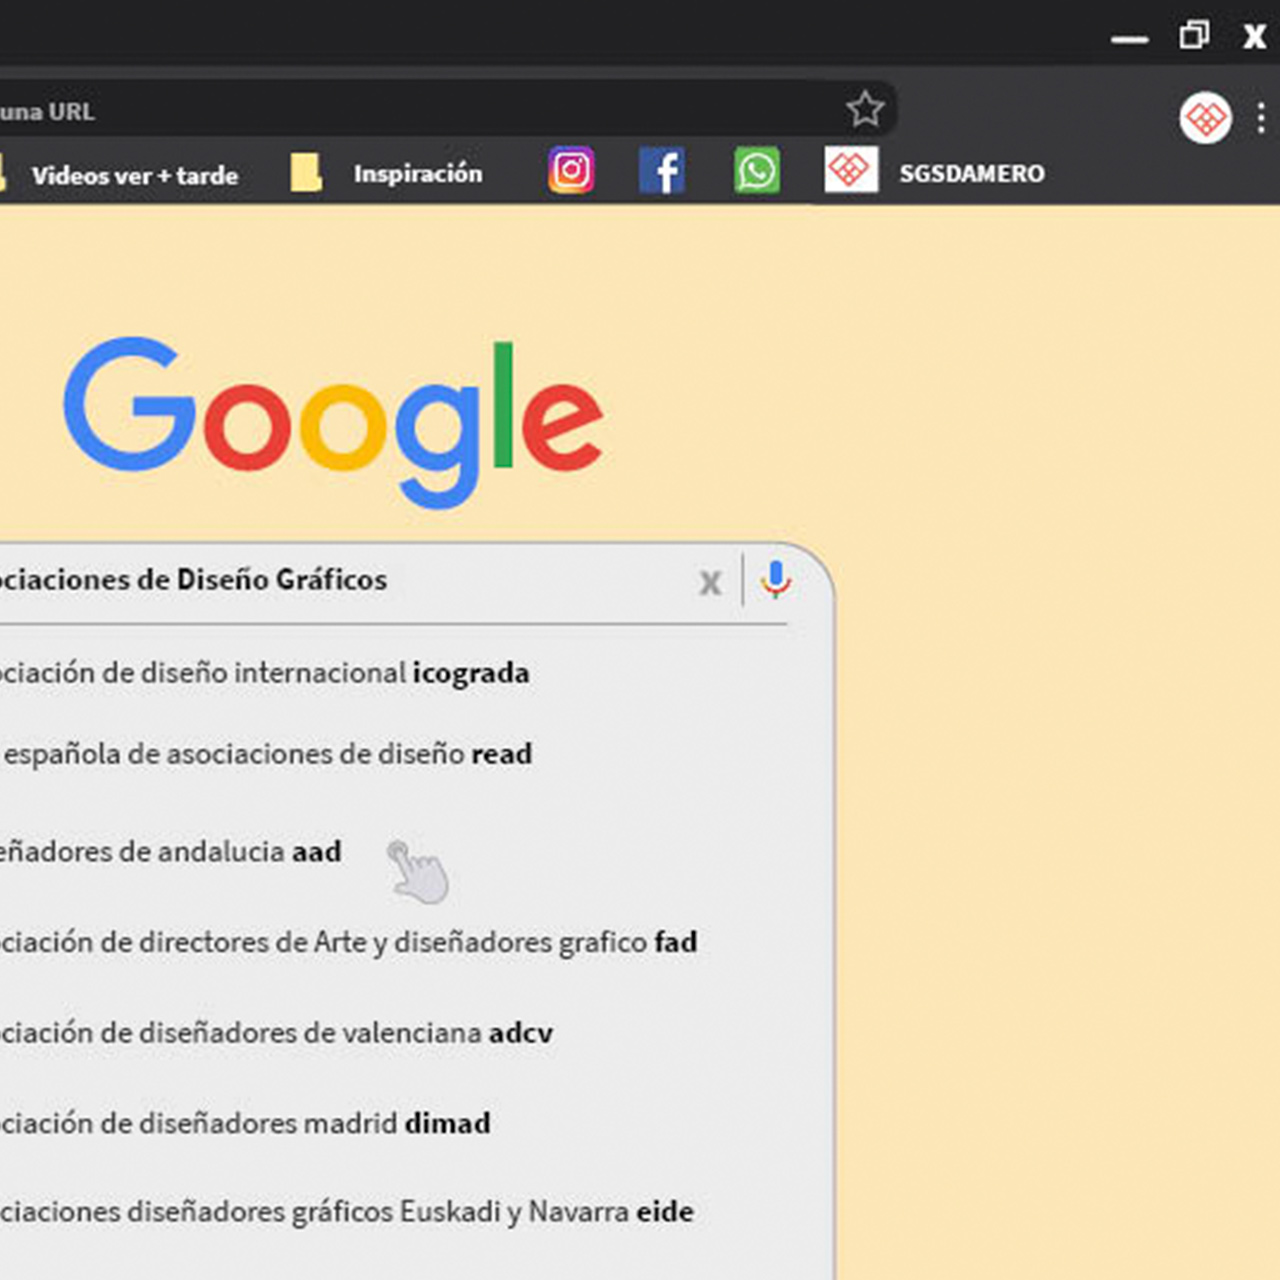Image resolution: width=1280 pixels, height=1280 pixels.
Task: Click the SGSDAMERO bookmark label
Action: pos(971,174)
